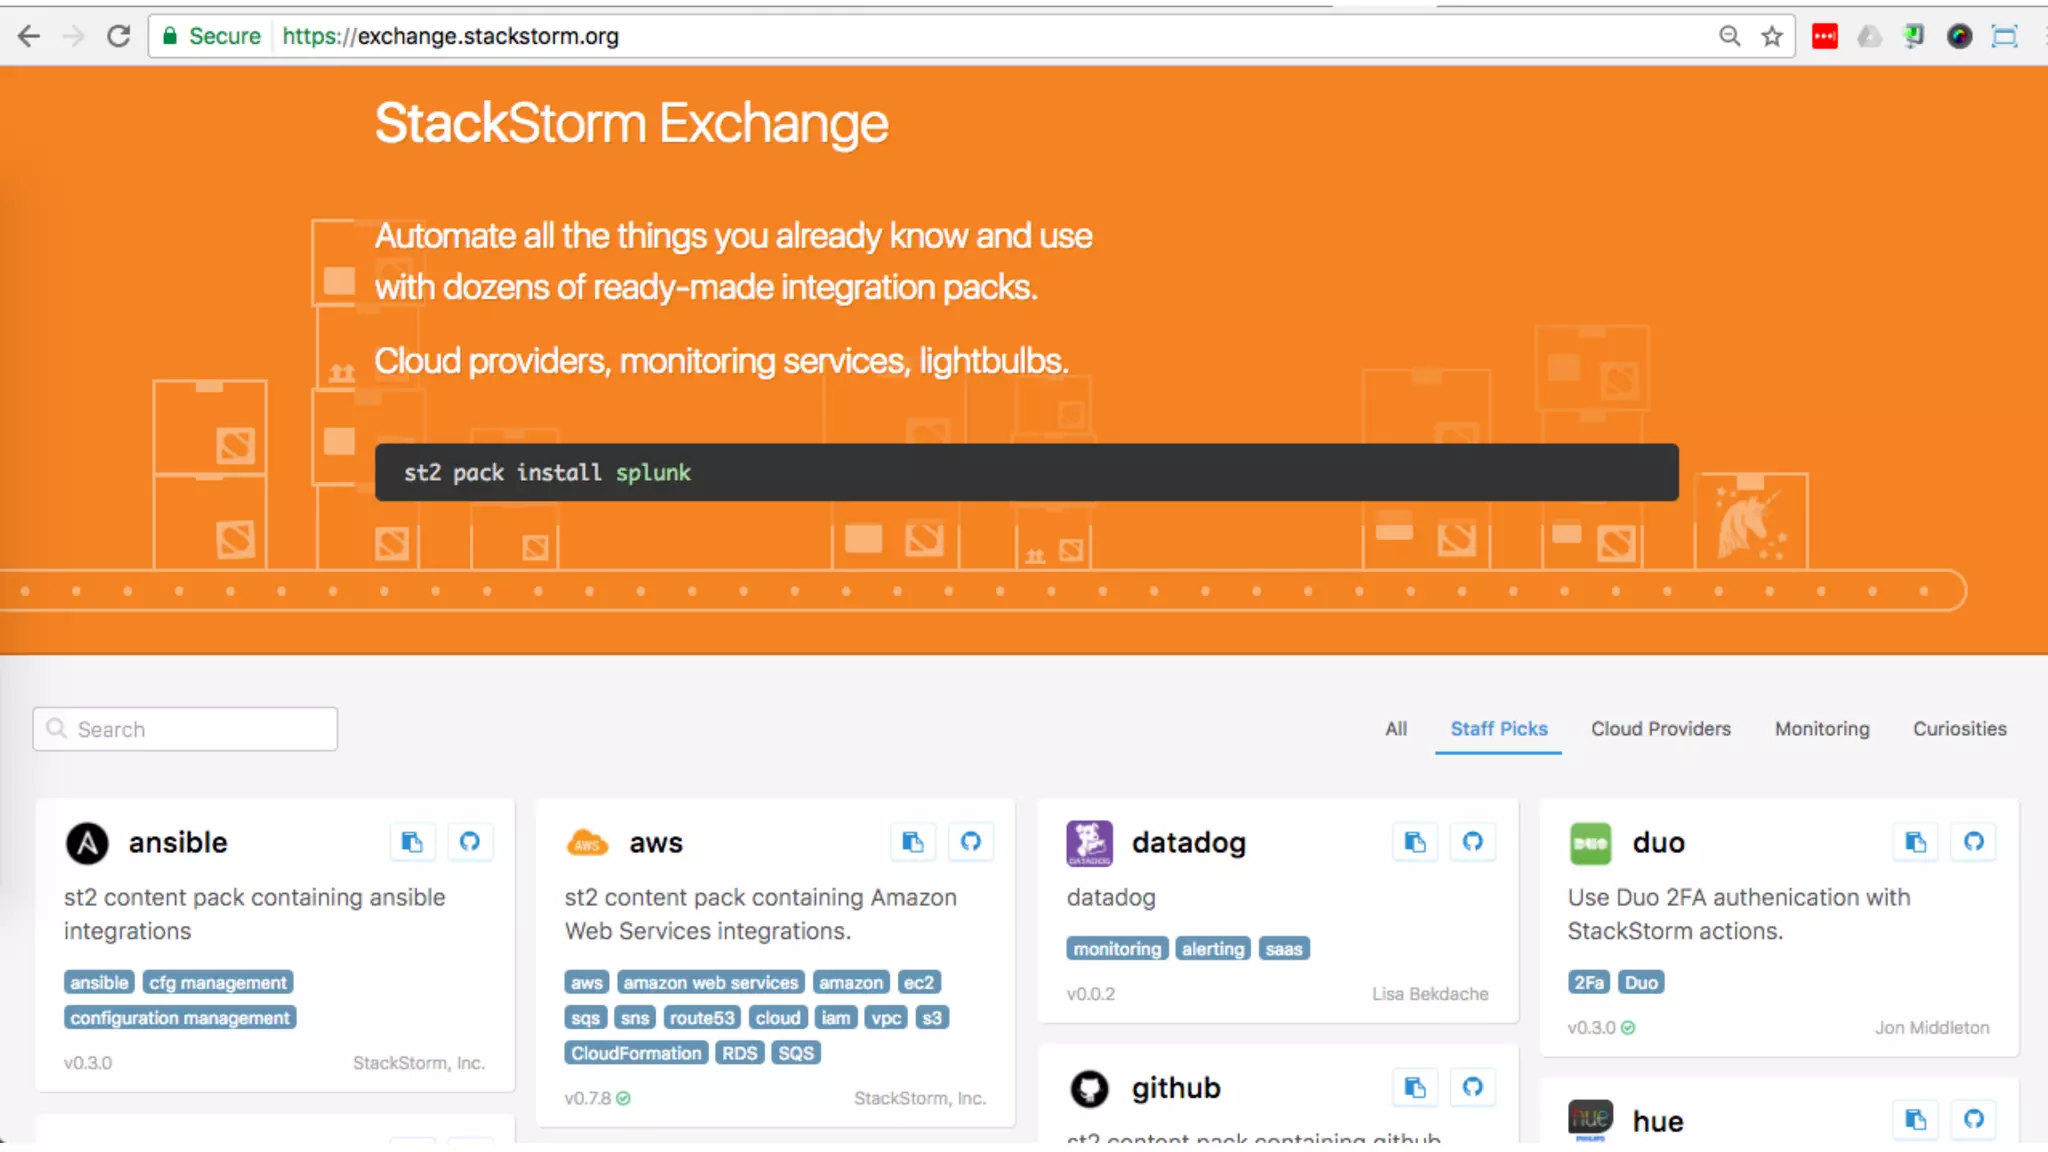This screenshot has width=2048, height=1152.
Task: Filter by the 'configuration management' tag
Action: pos(180,1017)
